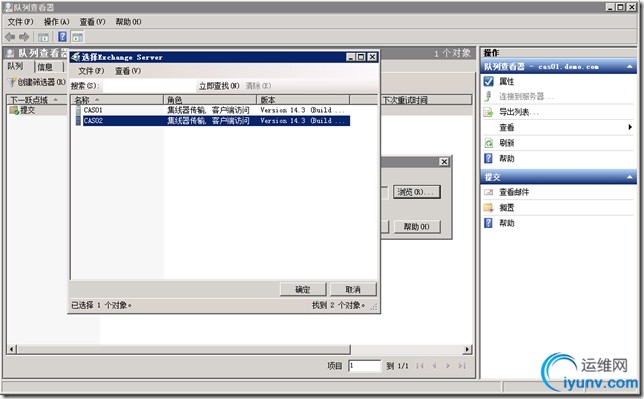Viewport: 644px width, 399px height.
Task: Click the 提交 queue row text
Action: click(28, 110)
